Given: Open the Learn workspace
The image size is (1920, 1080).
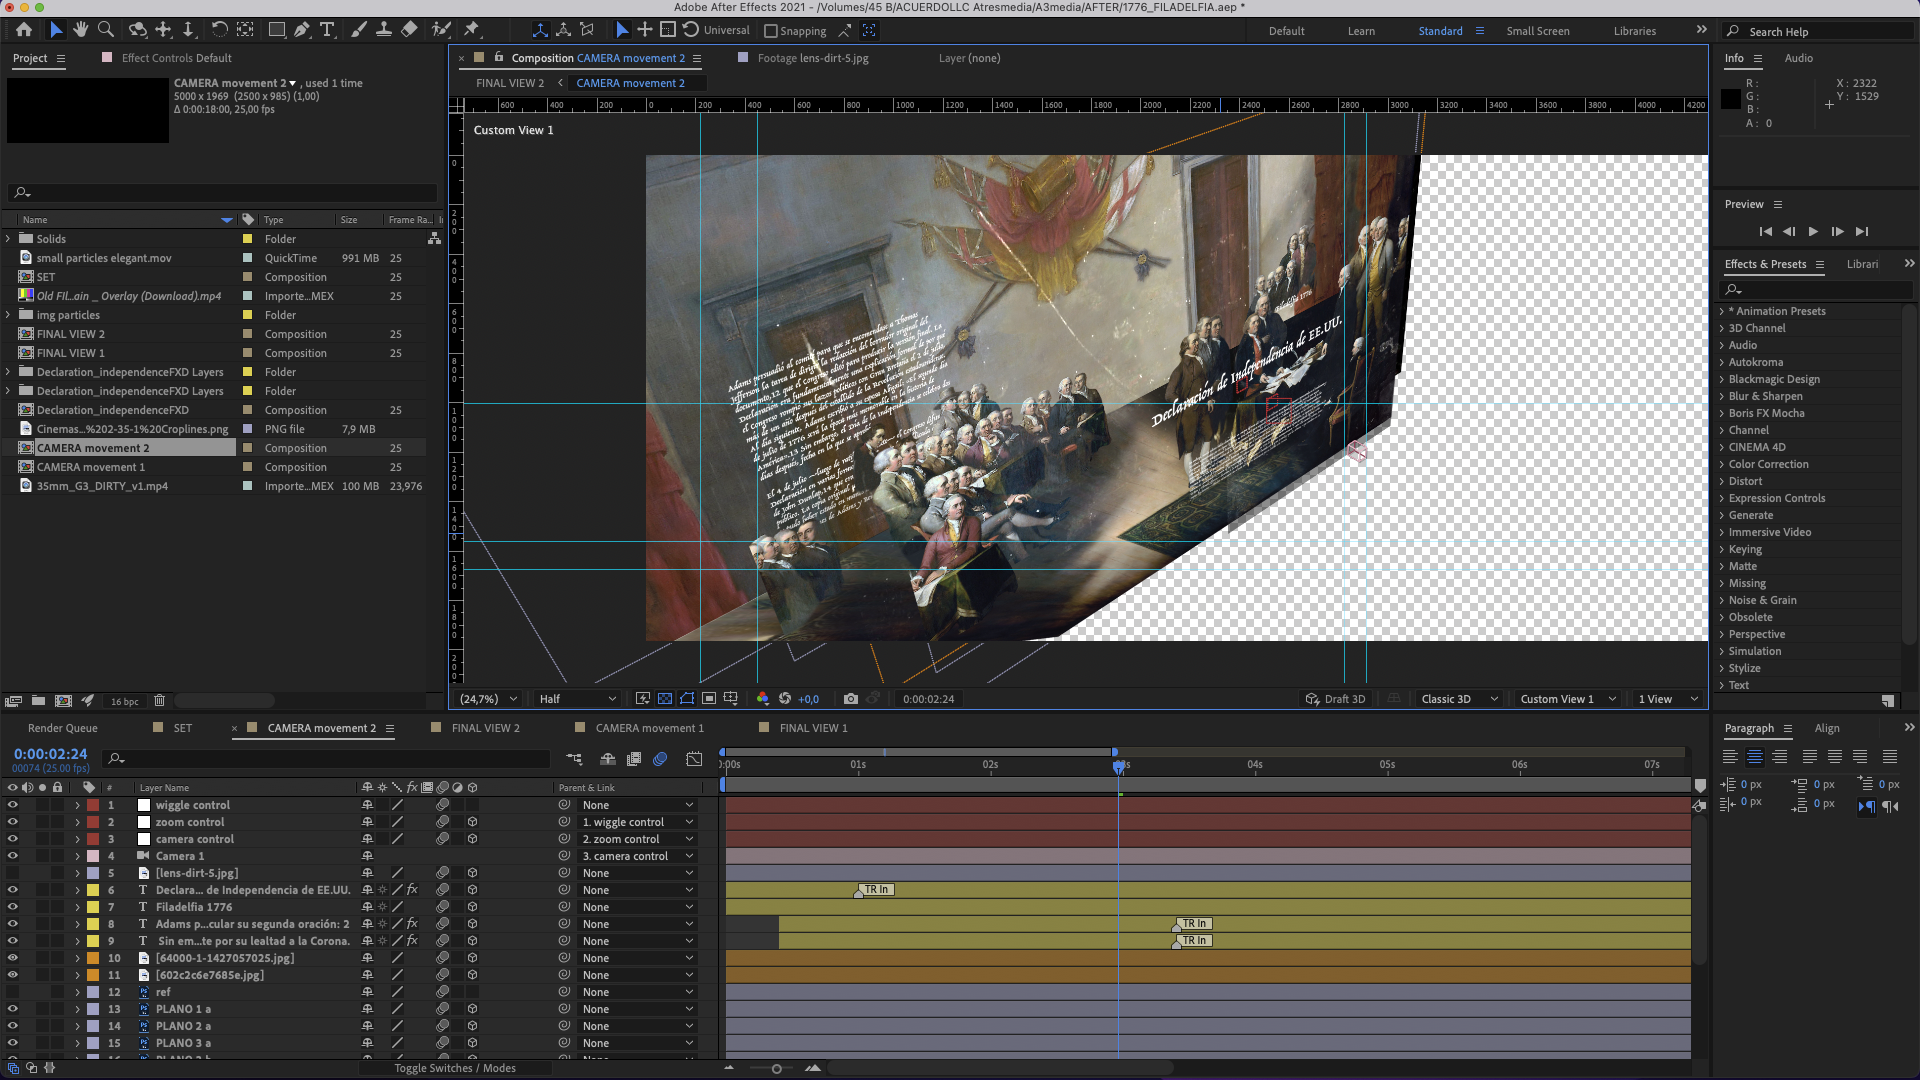Looking at the screenshot, I should click(x=1360, y=31).
